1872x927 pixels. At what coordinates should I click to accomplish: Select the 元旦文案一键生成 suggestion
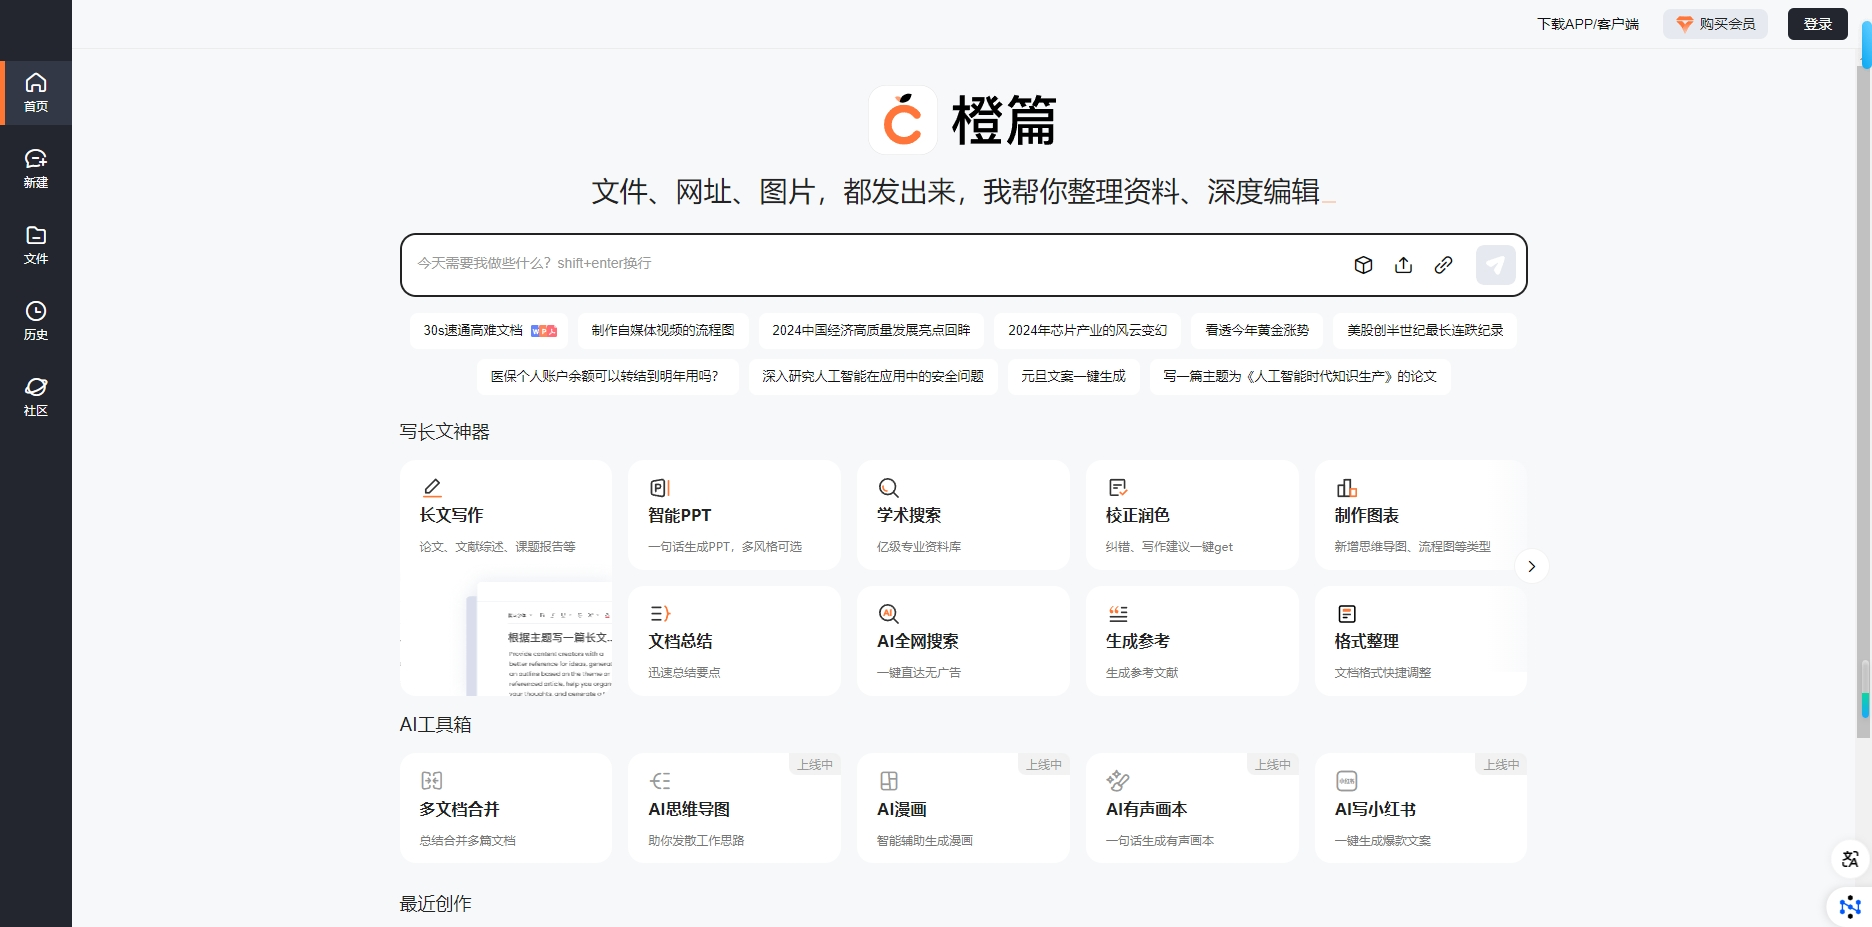[1073, 376]
